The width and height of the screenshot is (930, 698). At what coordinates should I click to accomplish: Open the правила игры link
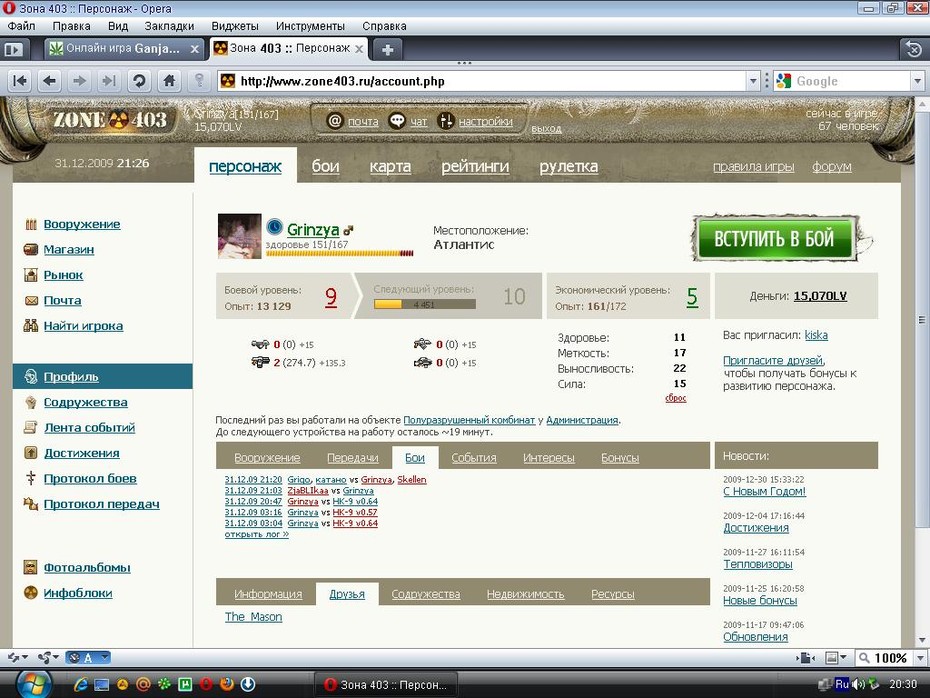pos(753,167)
